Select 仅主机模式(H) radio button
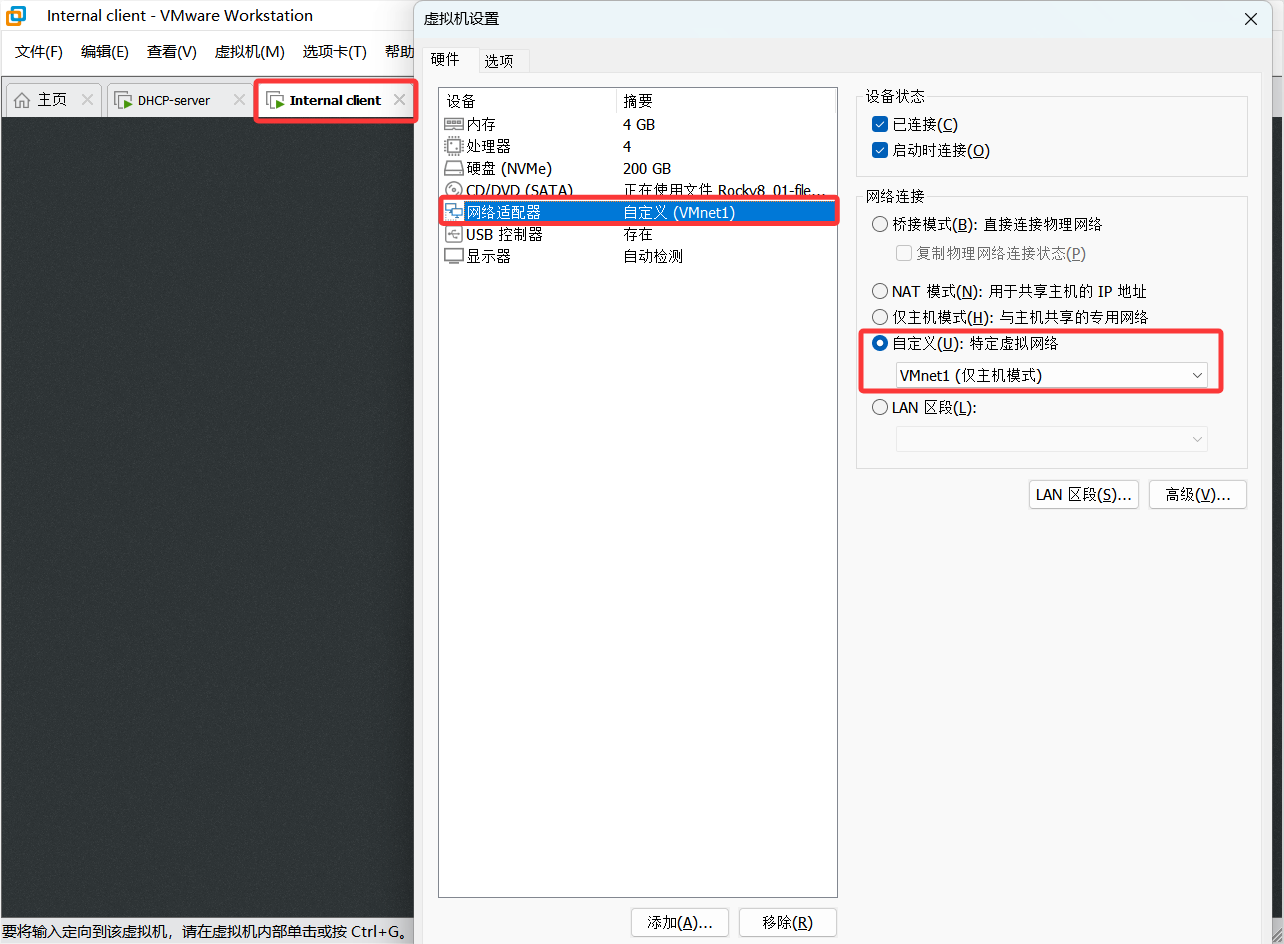 (x=880, y=317)
